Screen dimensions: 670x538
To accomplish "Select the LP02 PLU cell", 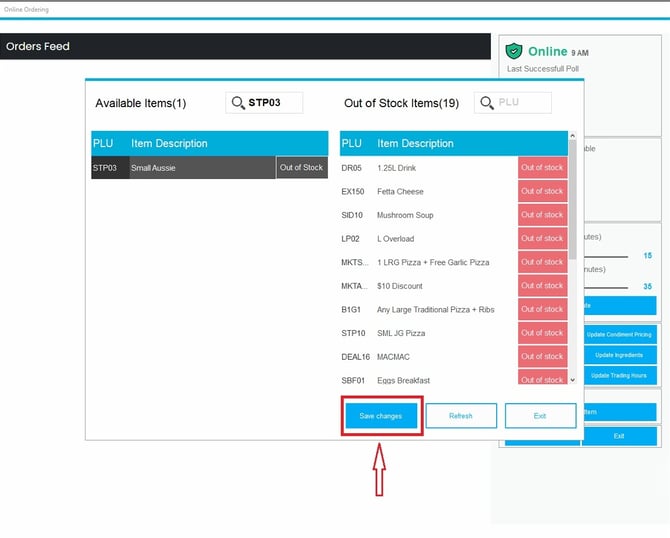I will pos(350,238).
